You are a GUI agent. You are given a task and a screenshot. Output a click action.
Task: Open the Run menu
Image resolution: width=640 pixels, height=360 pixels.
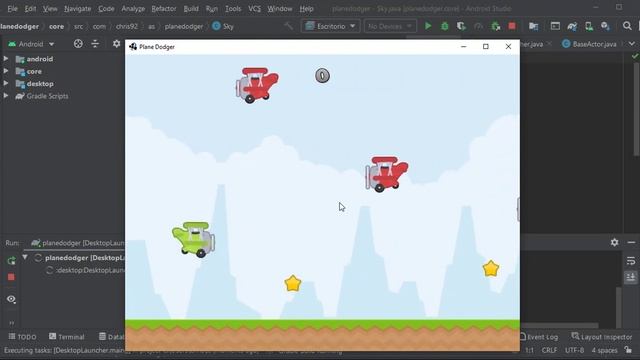(212, 9)
